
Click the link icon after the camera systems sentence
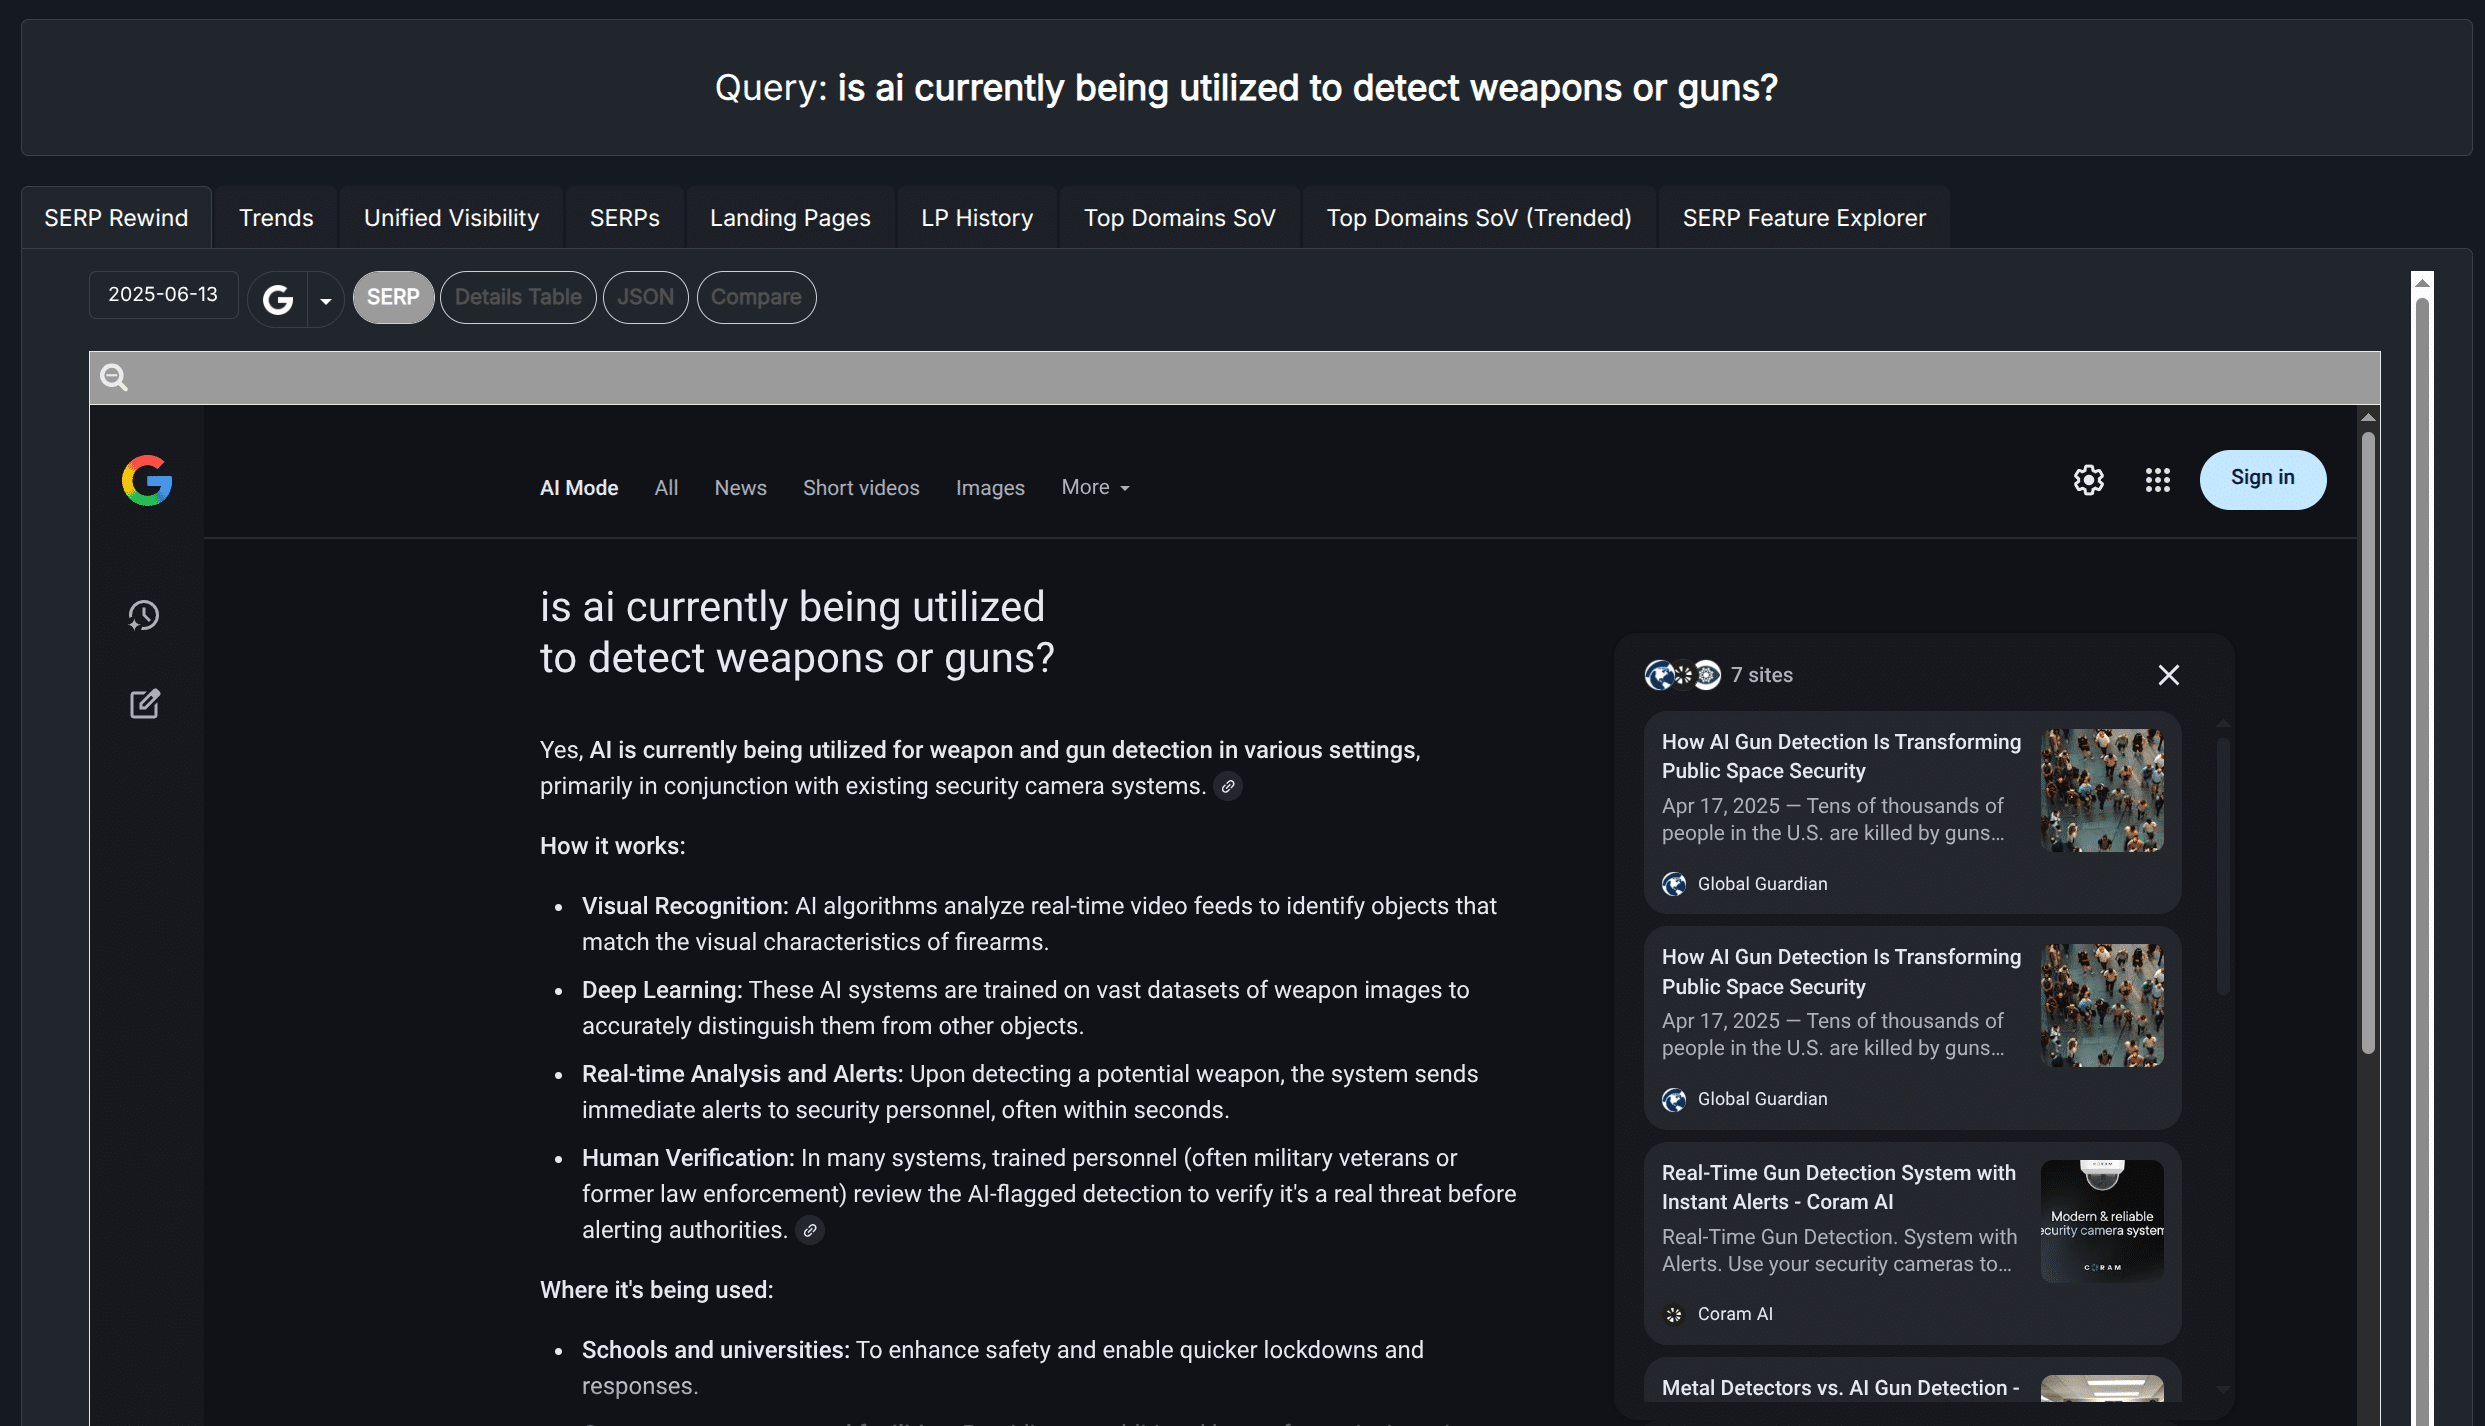coord(1228,787)
